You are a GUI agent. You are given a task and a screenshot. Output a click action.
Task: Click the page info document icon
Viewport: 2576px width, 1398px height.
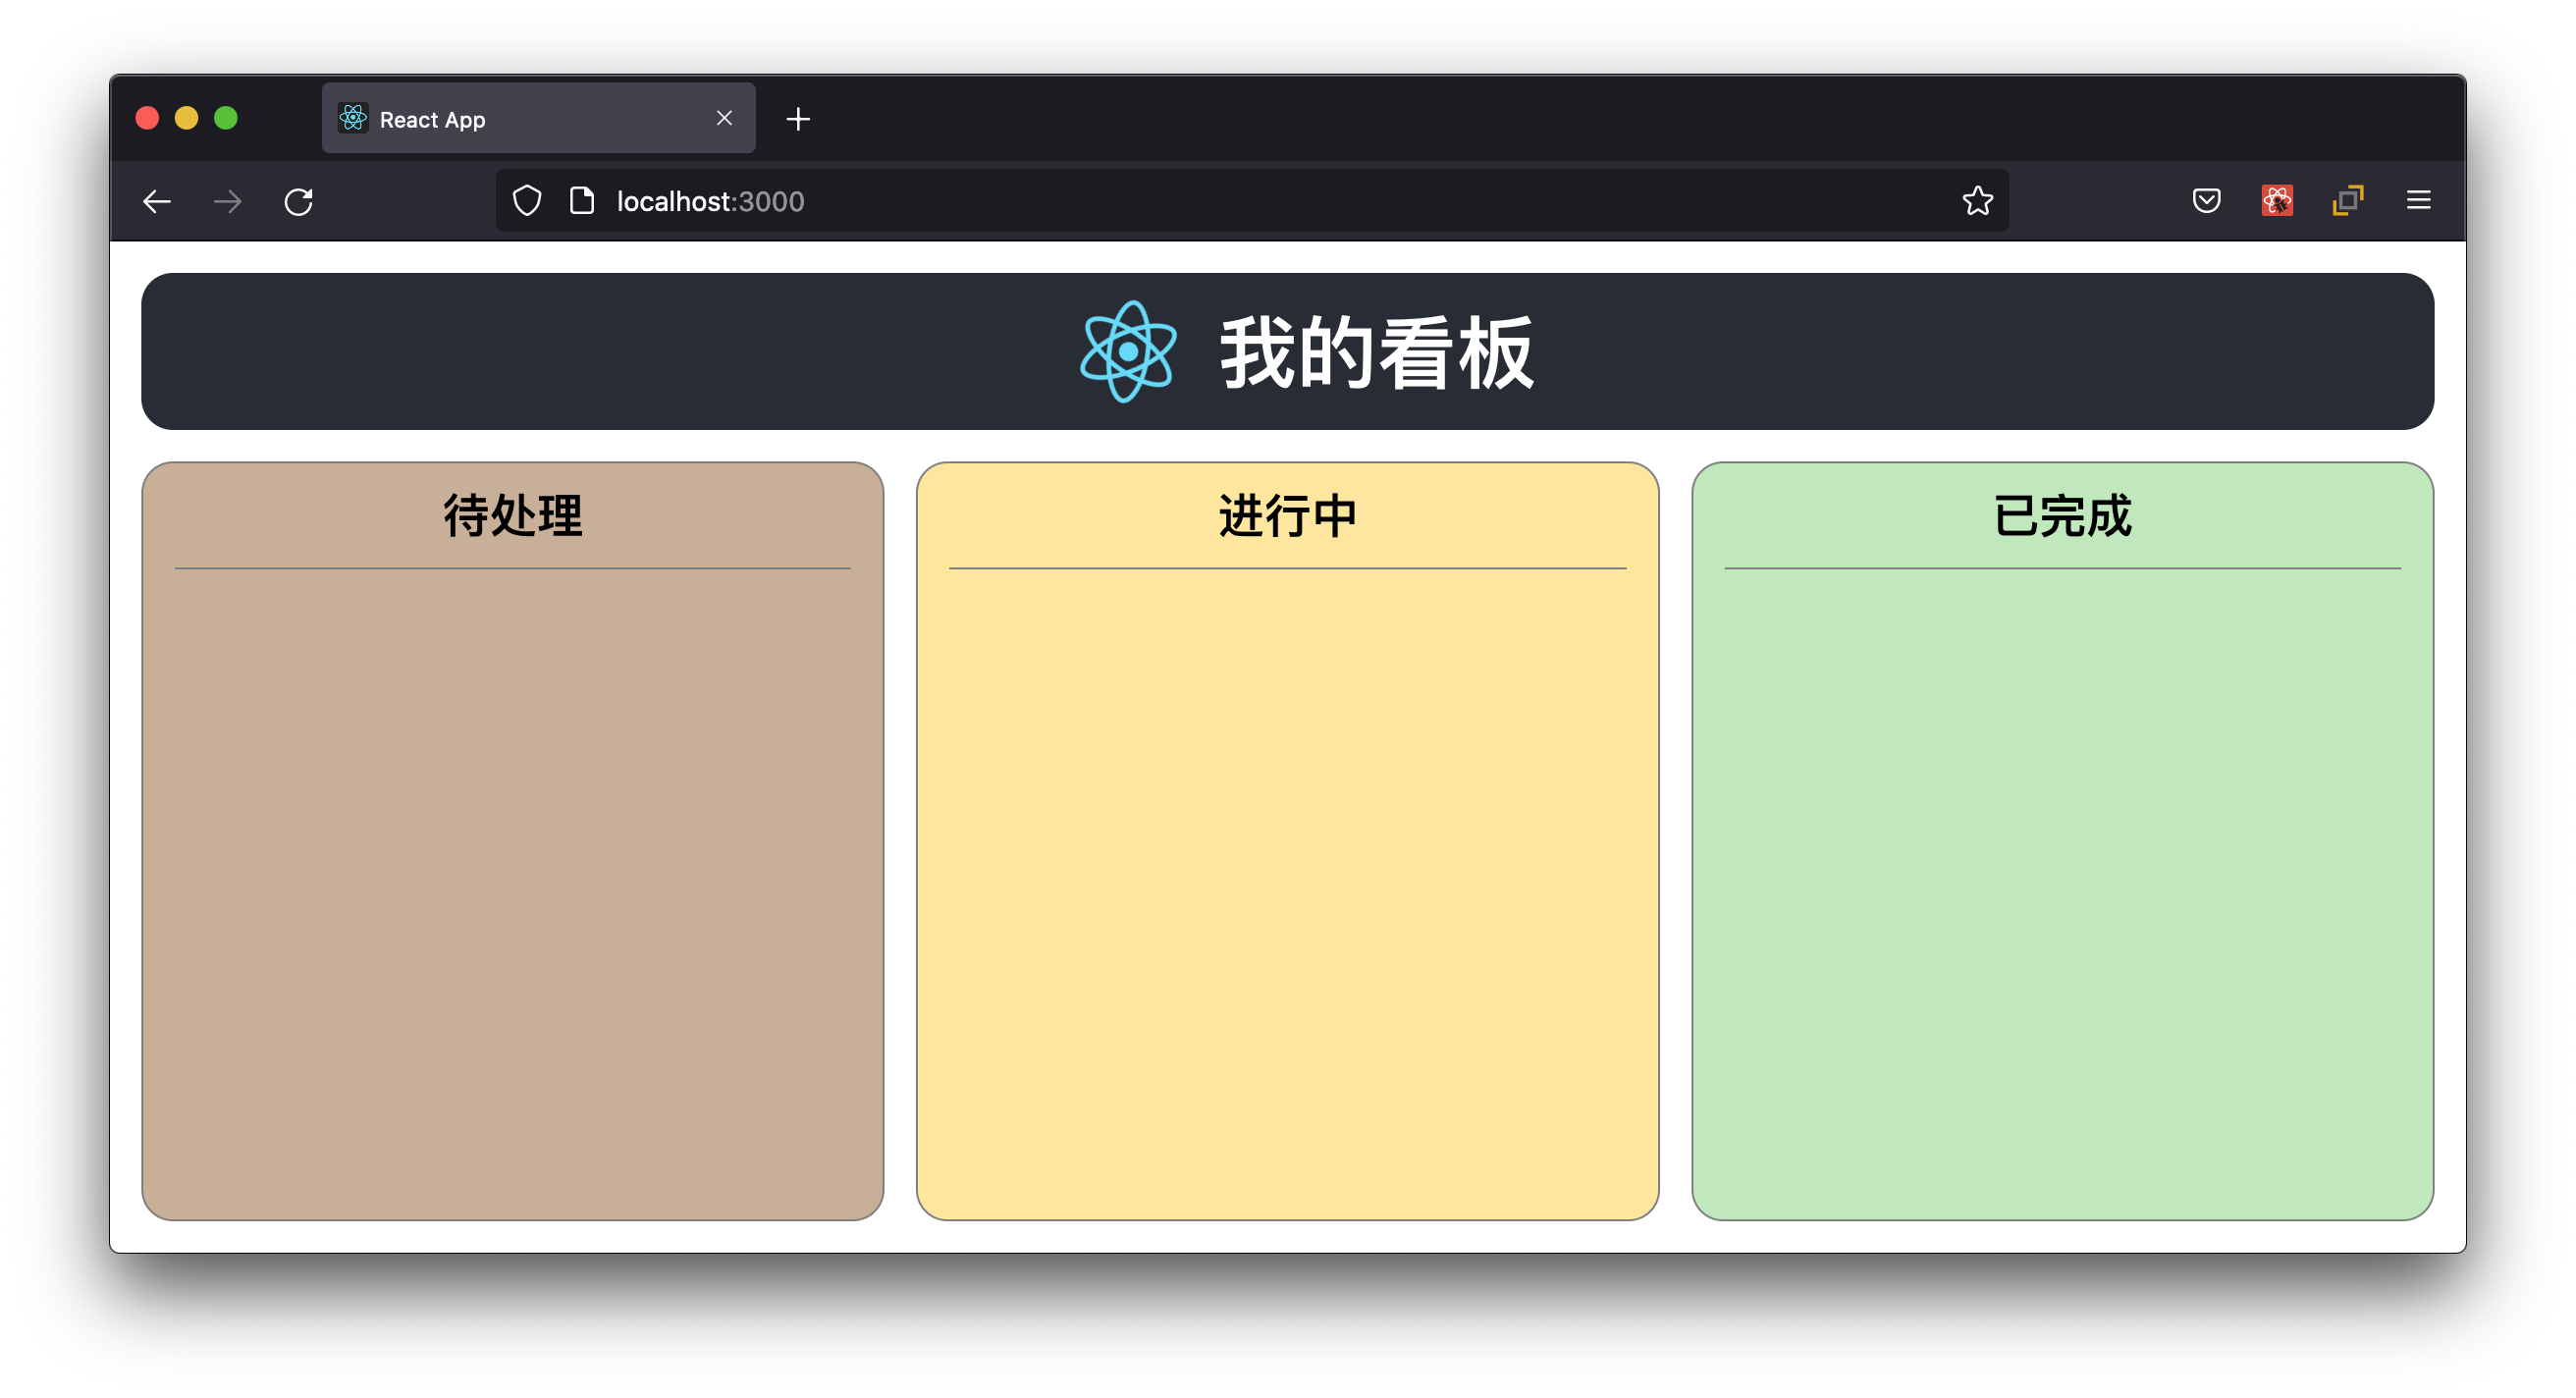(x=582, y=201)
